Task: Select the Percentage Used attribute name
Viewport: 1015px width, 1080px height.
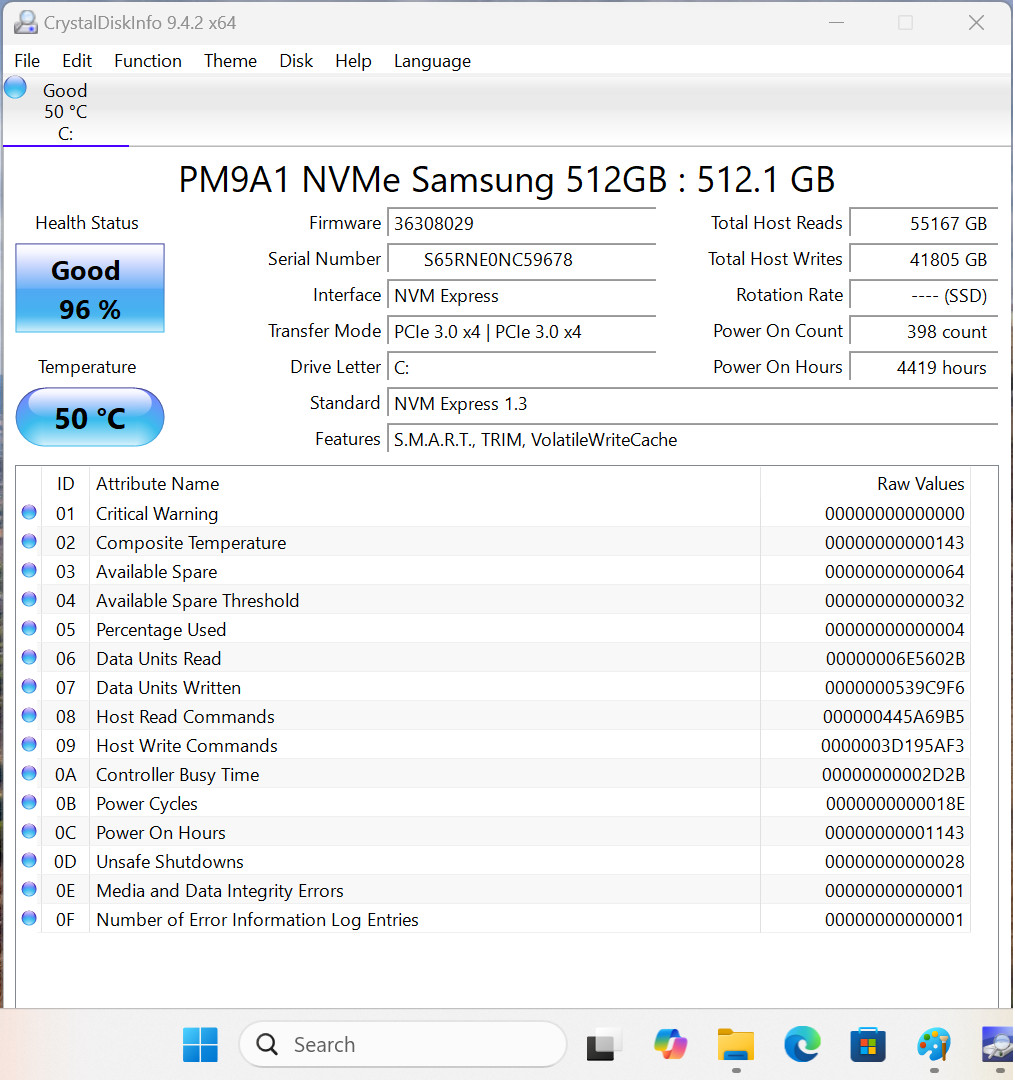Action: tap(161, 630)
